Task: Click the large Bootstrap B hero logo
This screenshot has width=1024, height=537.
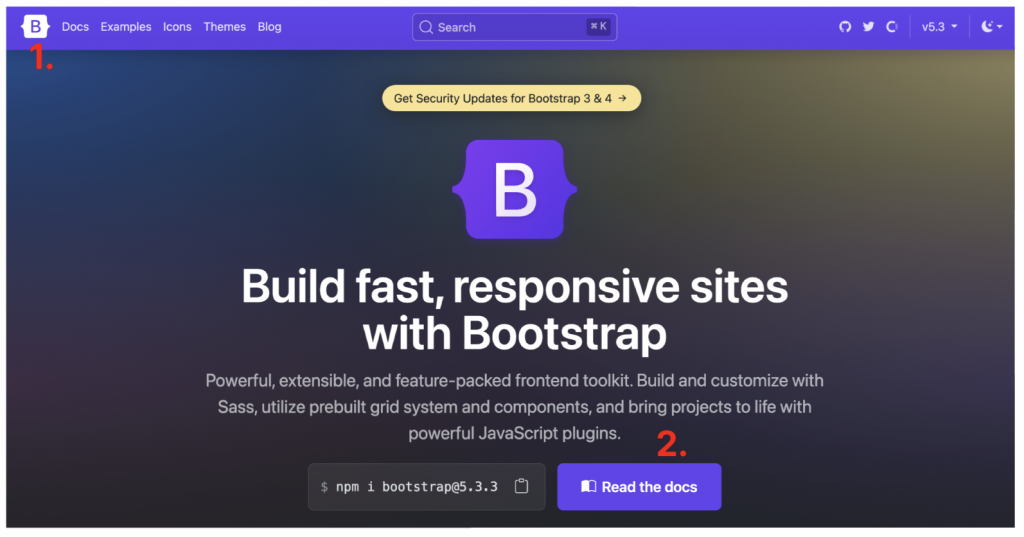Action: [x=515, y=189]
